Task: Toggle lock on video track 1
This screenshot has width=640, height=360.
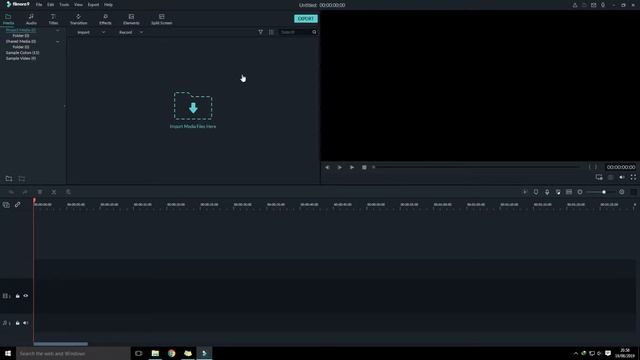Action: pos(18,296)
